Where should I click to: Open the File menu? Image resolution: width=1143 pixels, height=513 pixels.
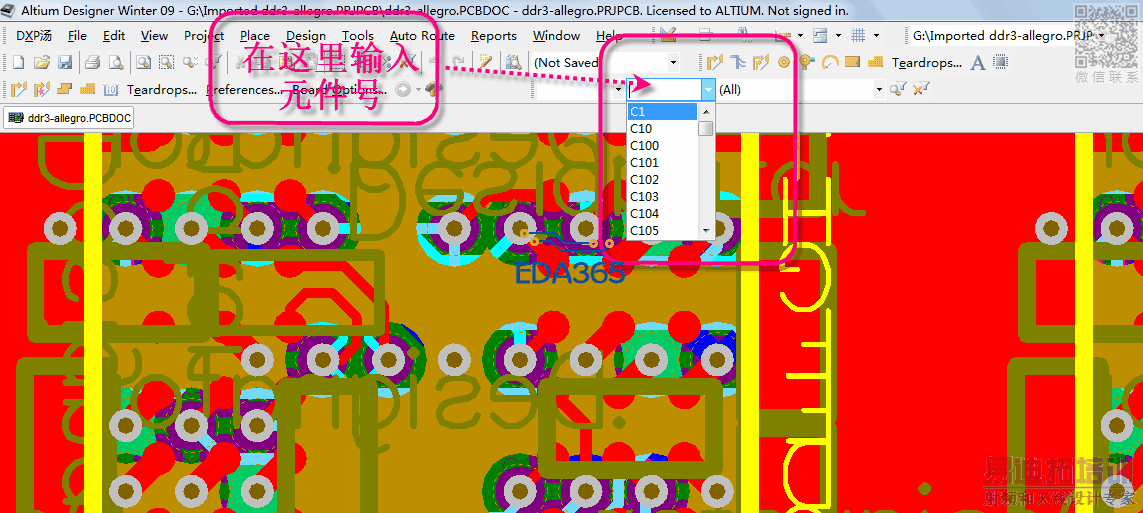[77, 36]
